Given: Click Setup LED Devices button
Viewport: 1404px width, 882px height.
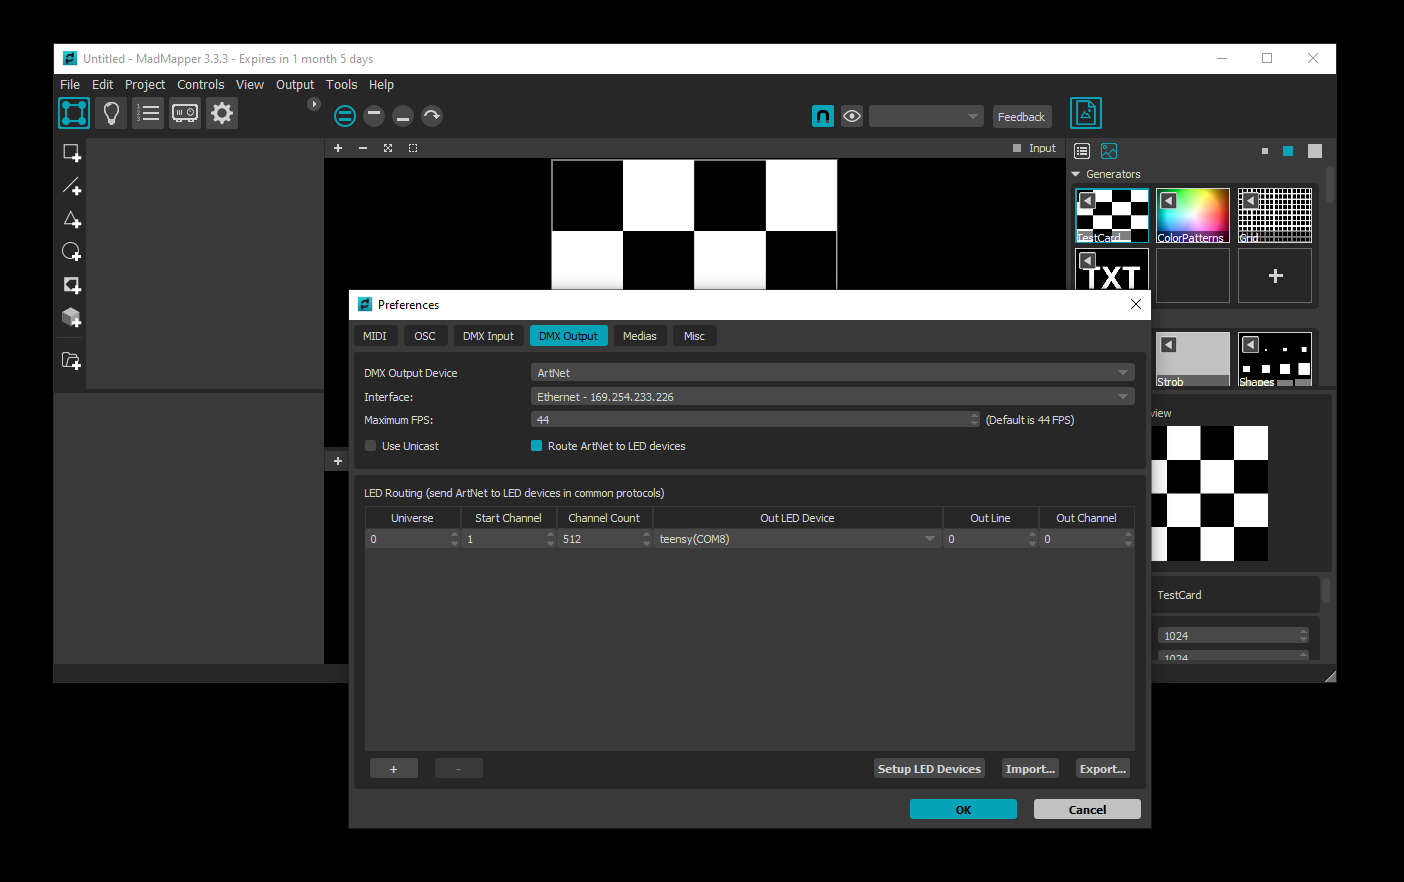Looking at the screenshot, I should (929, 768).
